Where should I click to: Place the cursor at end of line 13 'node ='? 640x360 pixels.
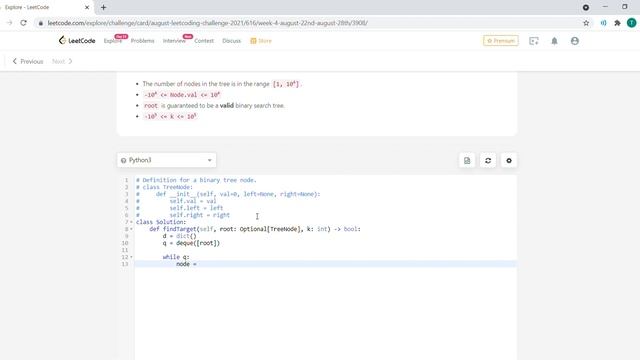click(198, 264)
